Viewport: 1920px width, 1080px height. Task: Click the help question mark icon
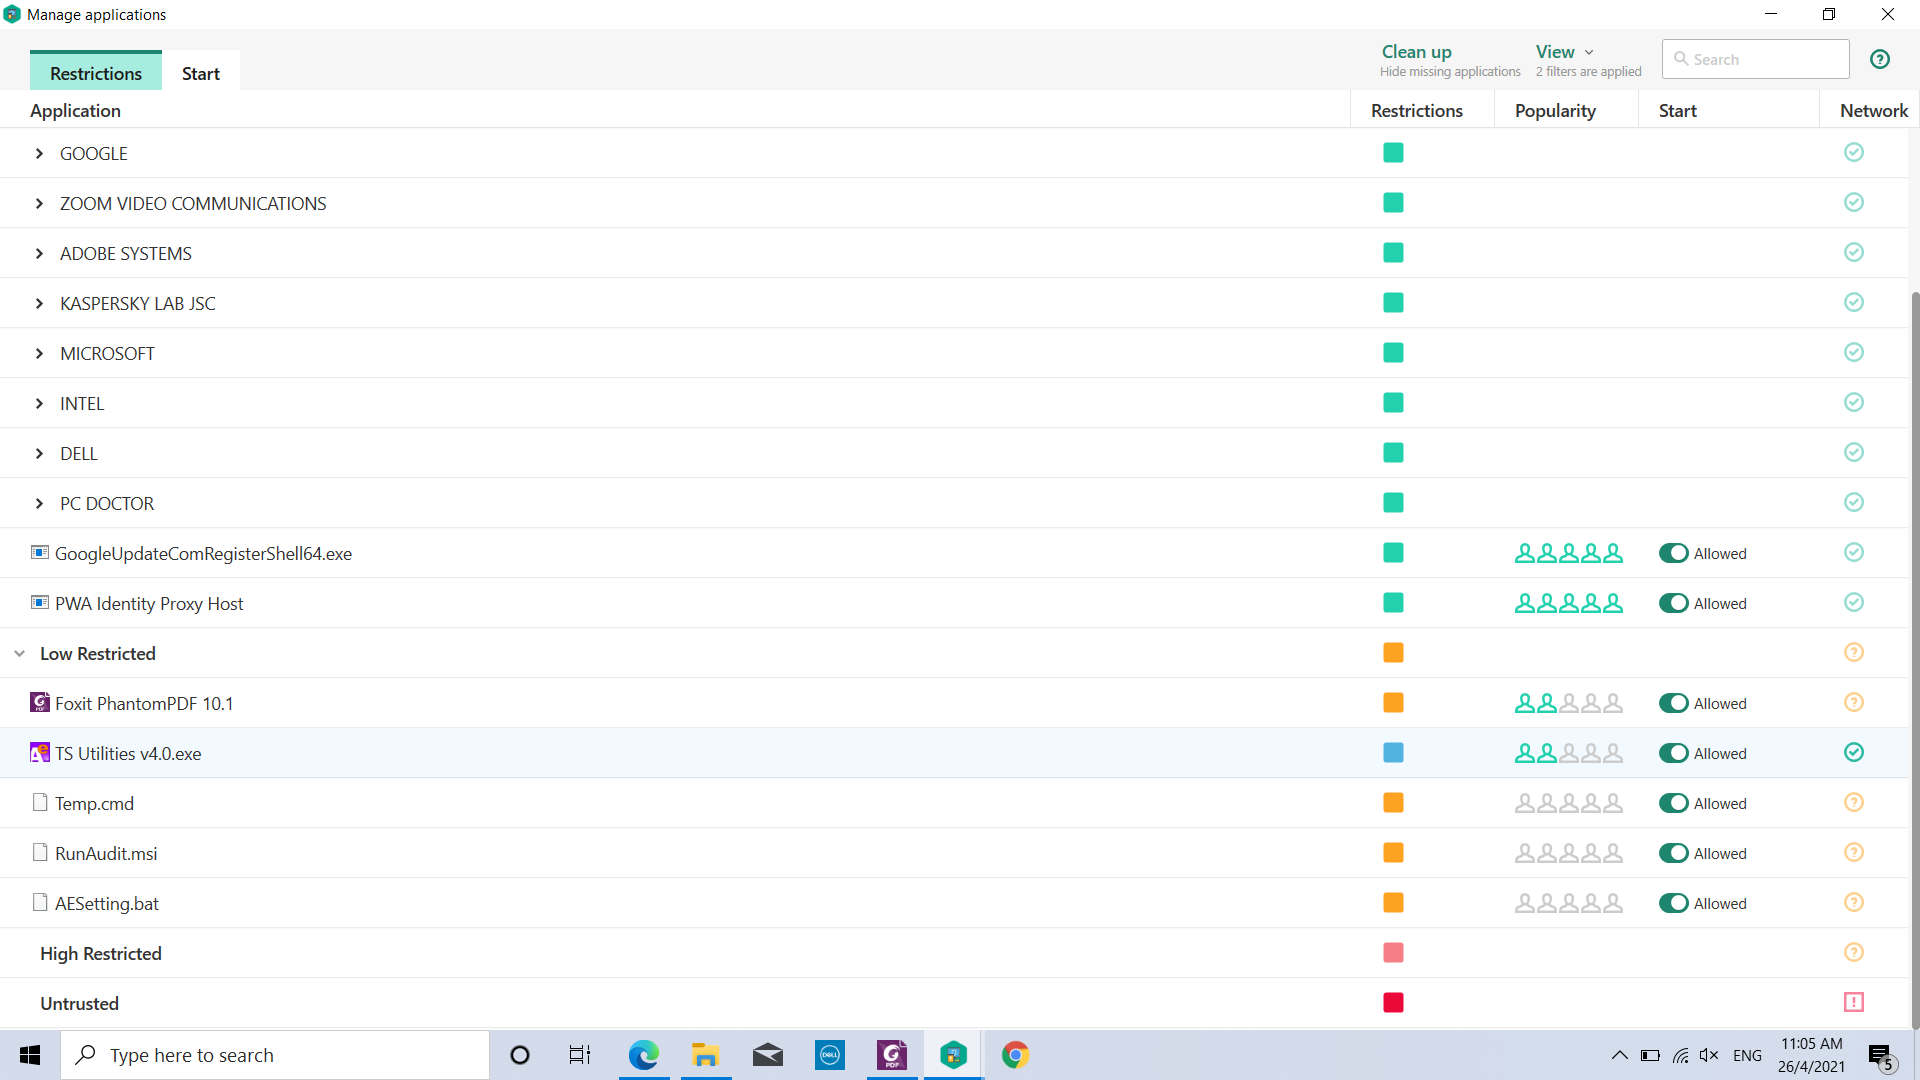click(1880, 59)
